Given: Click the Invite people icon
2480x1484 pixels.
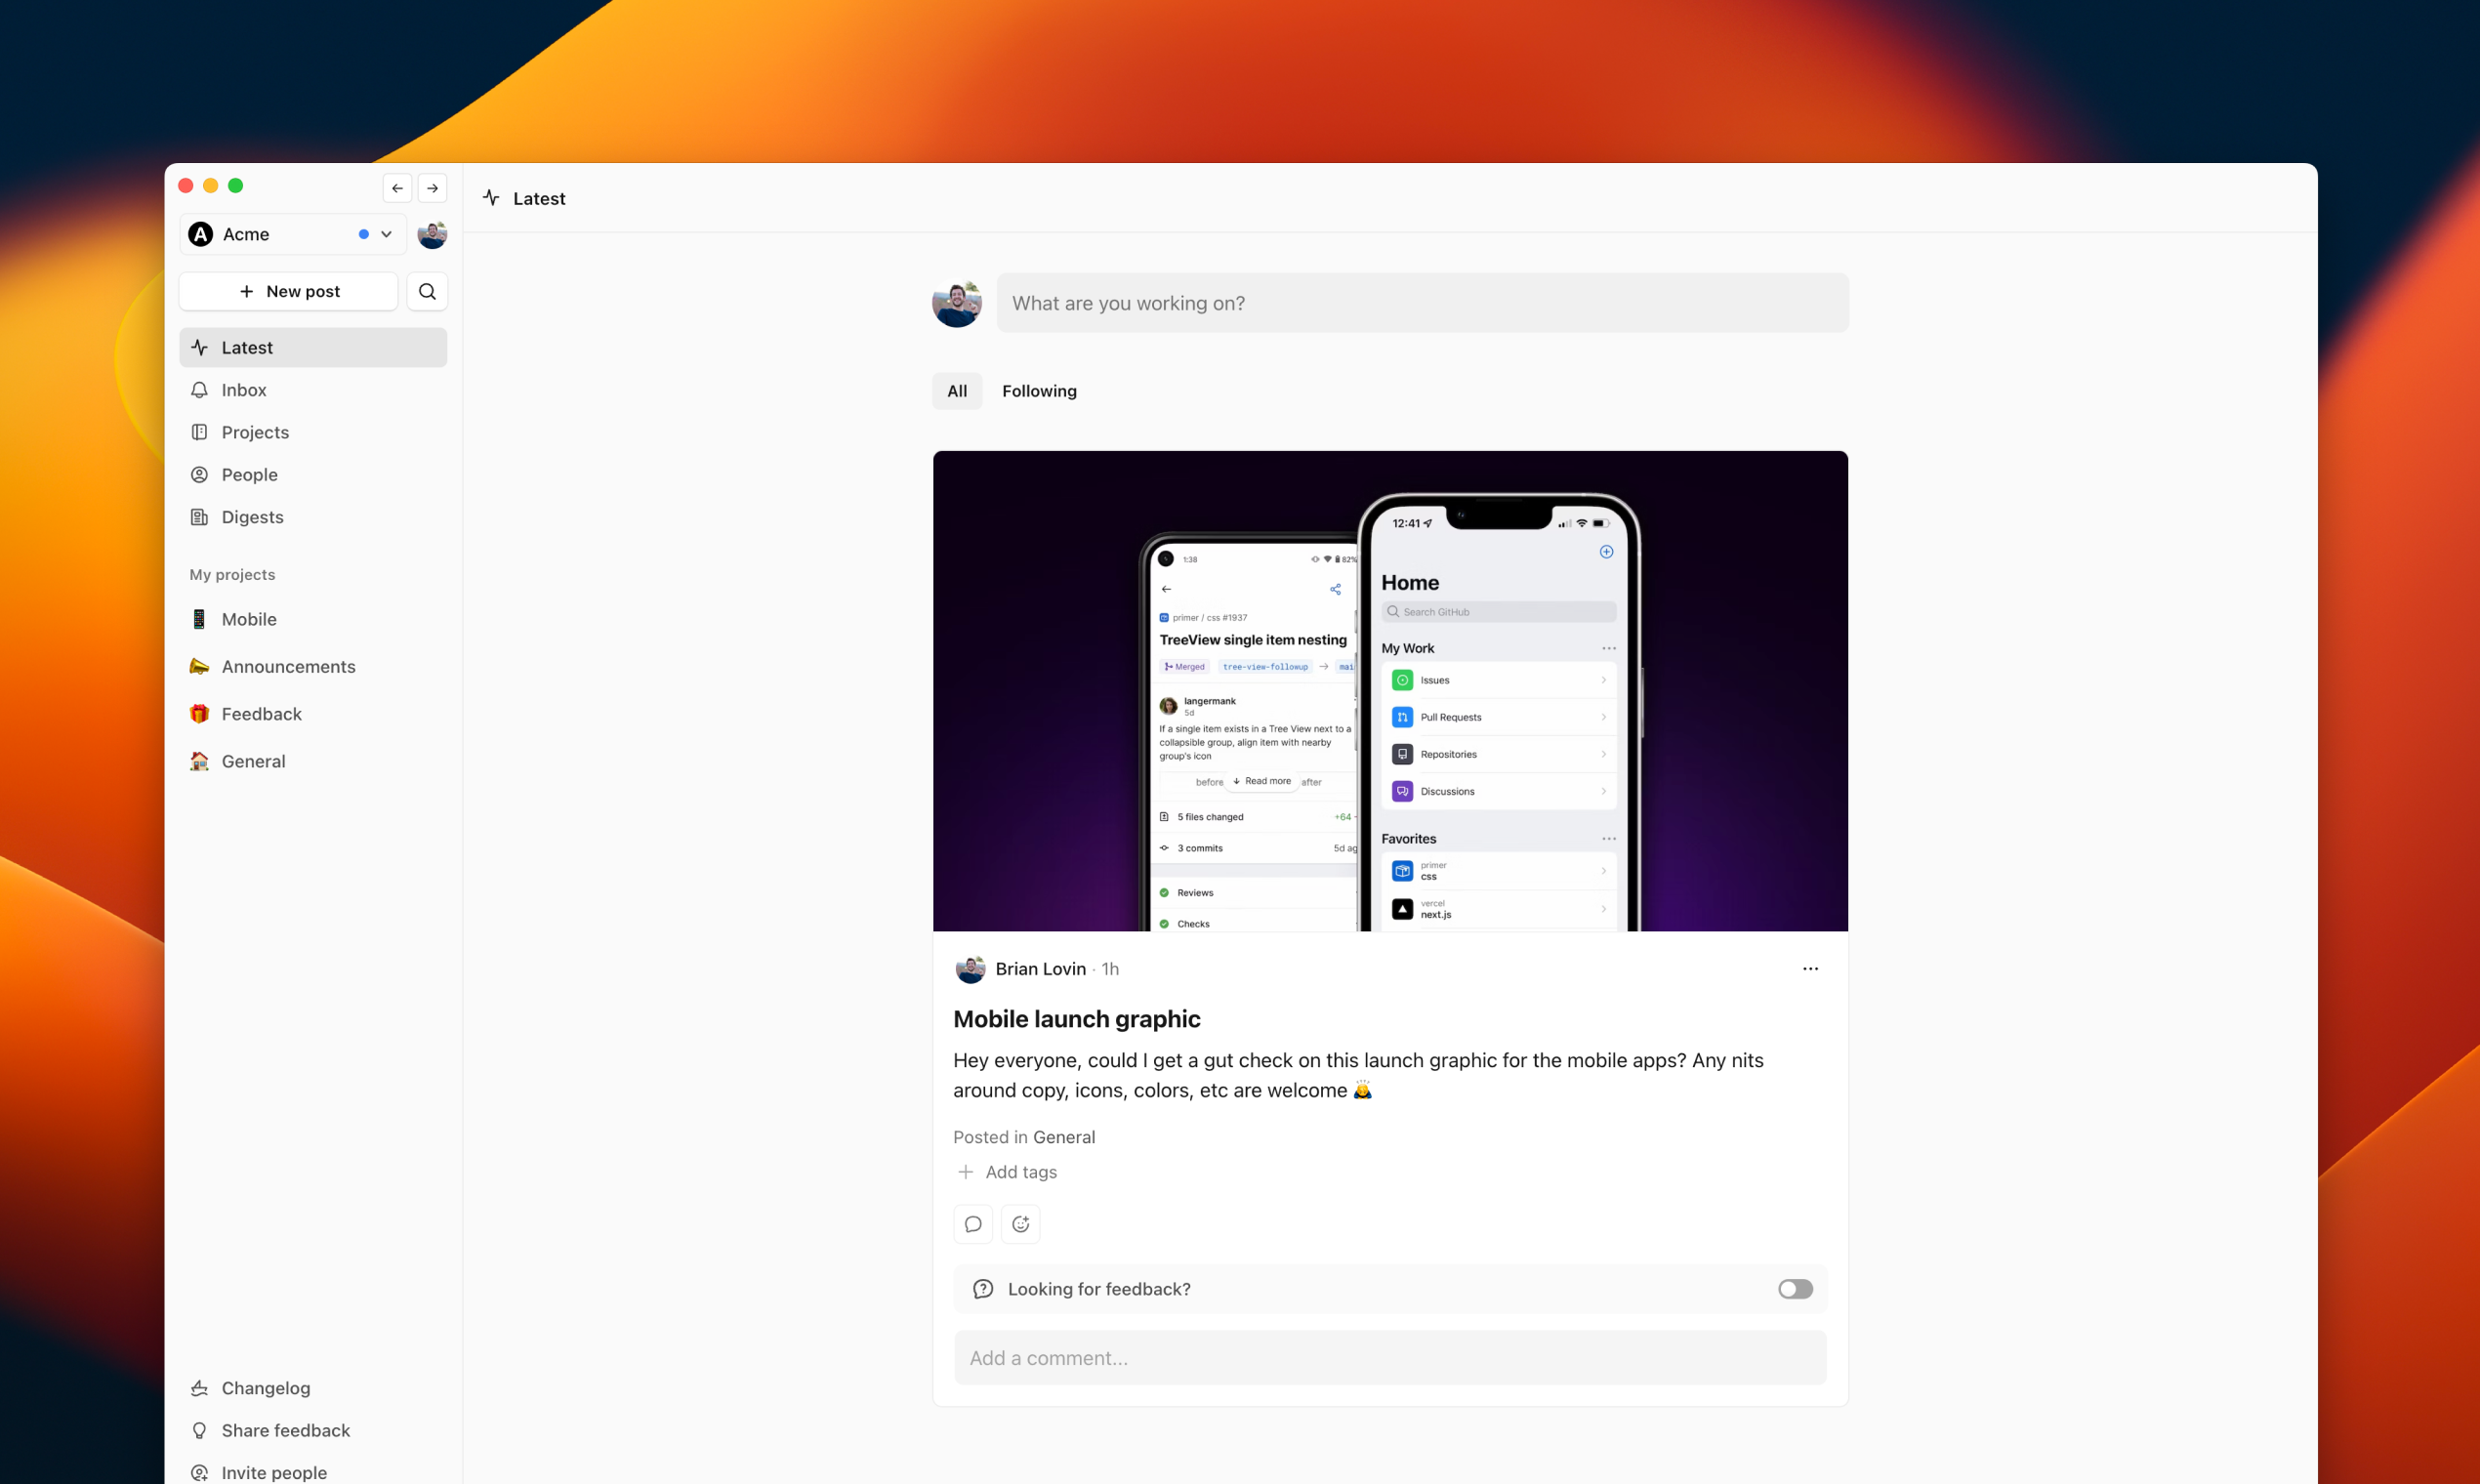Looking at the screenshot, I should pos(199,1473).
